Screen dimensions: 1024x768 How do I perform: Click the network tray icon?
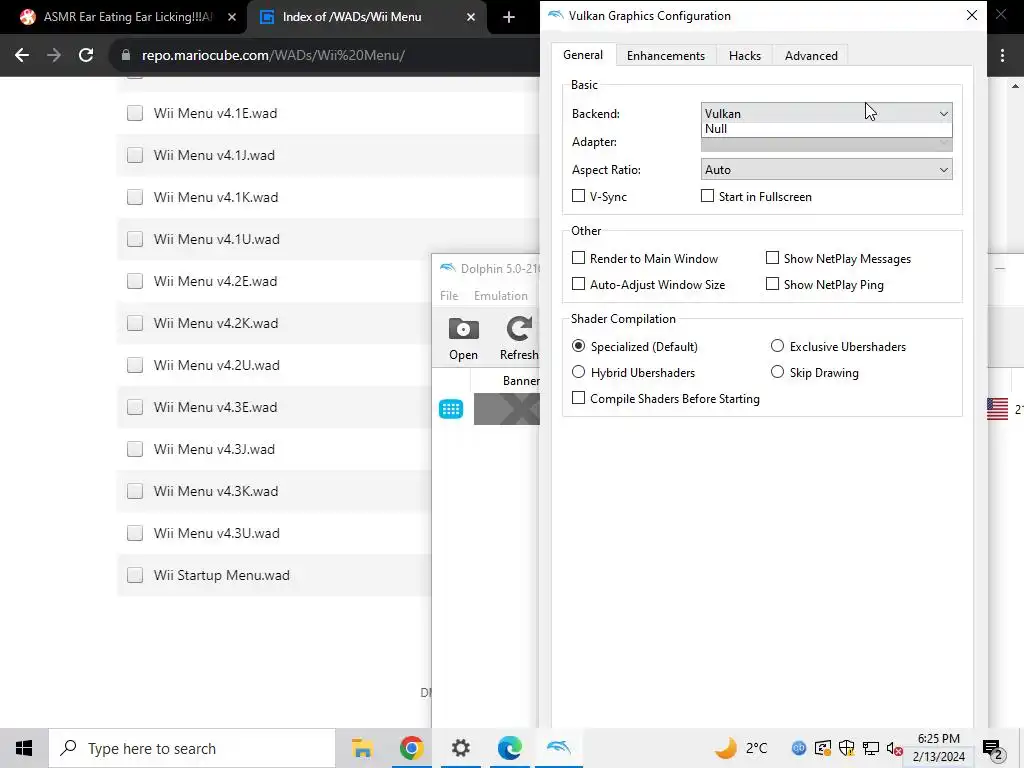click(x=871, y=748)
